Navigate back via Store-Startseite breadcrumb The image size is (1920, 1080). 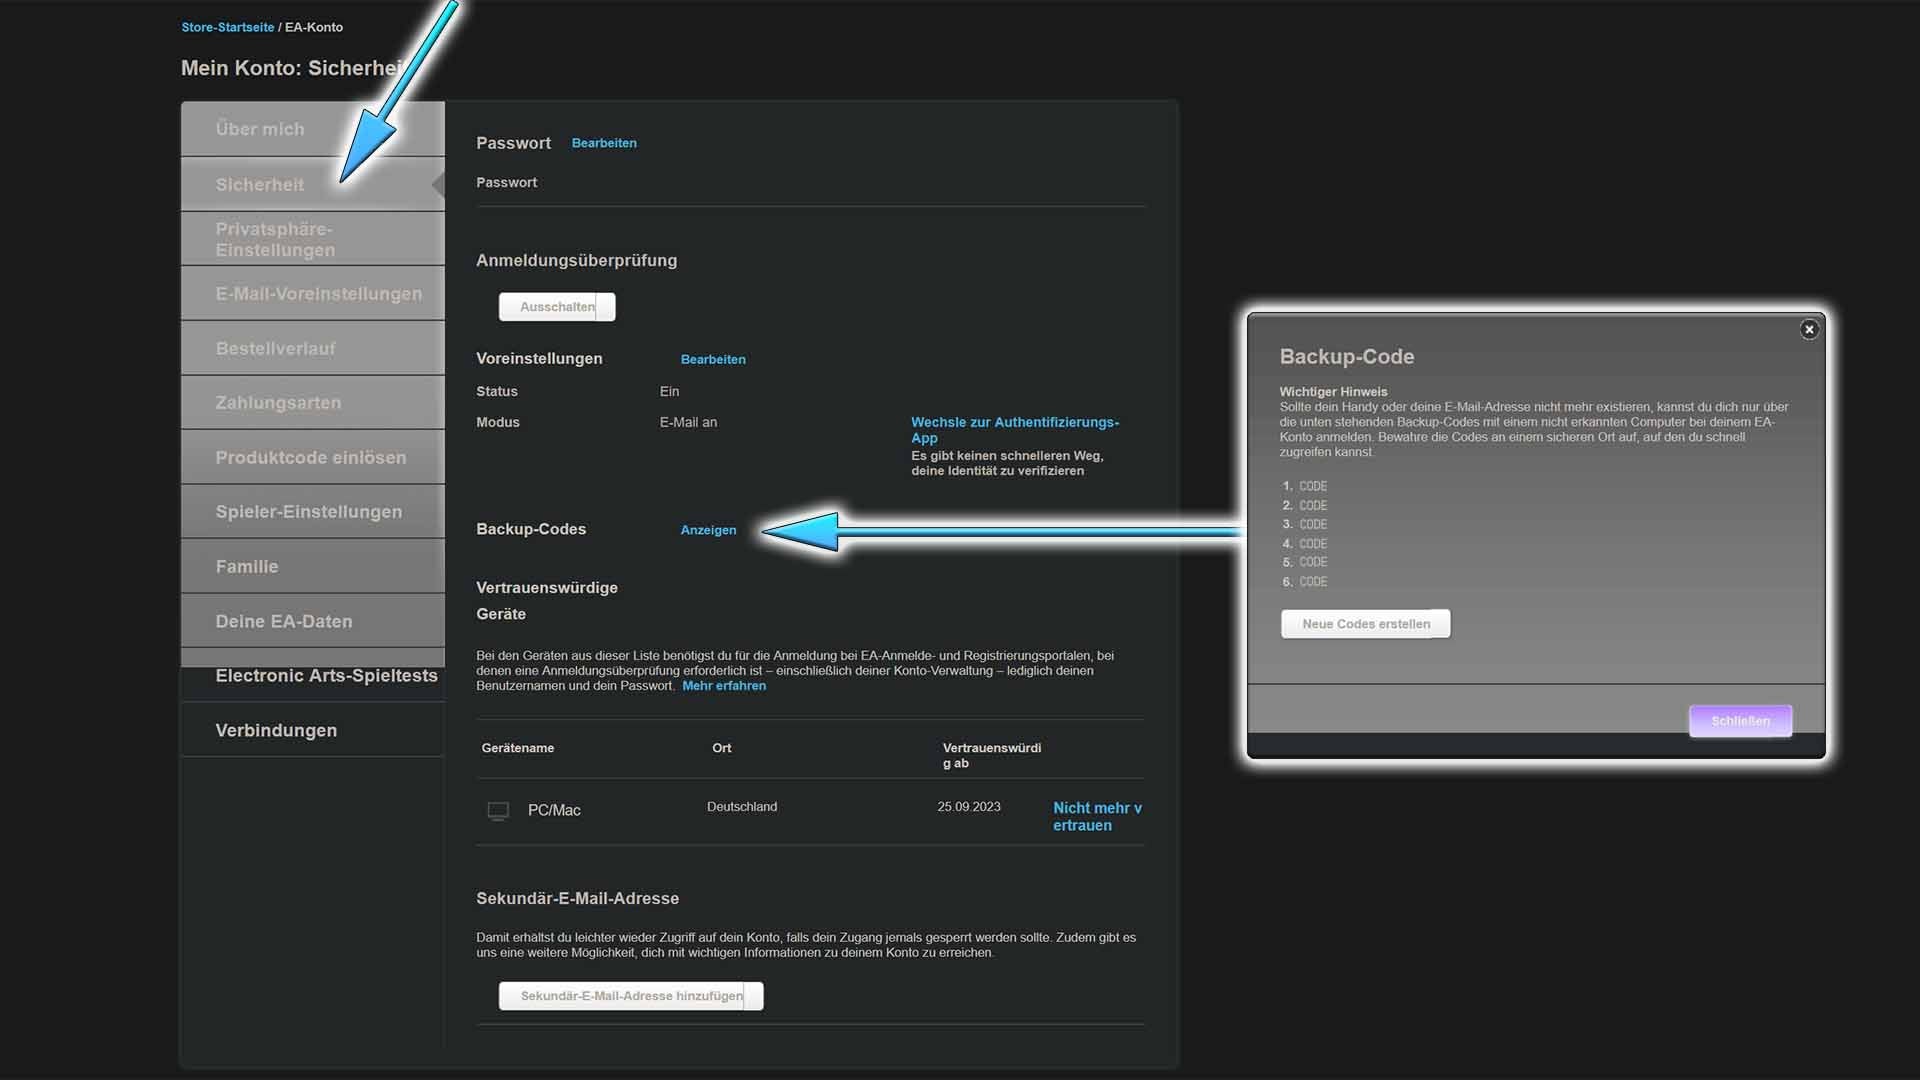(228, 27)
